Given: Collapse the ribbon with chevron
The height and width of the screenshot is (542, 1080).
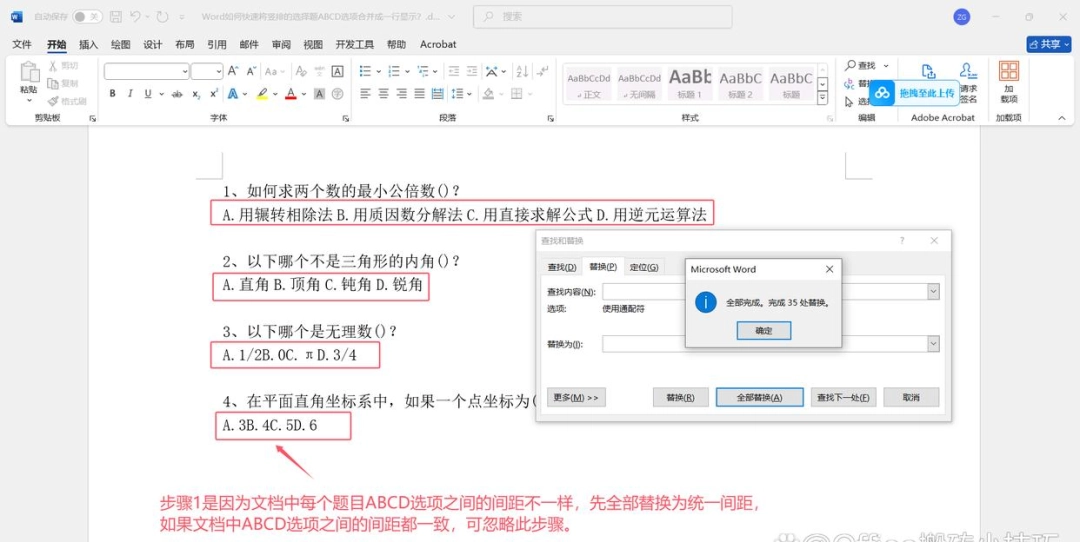Looking at the screenshot, I should (x=1061, y=118).
